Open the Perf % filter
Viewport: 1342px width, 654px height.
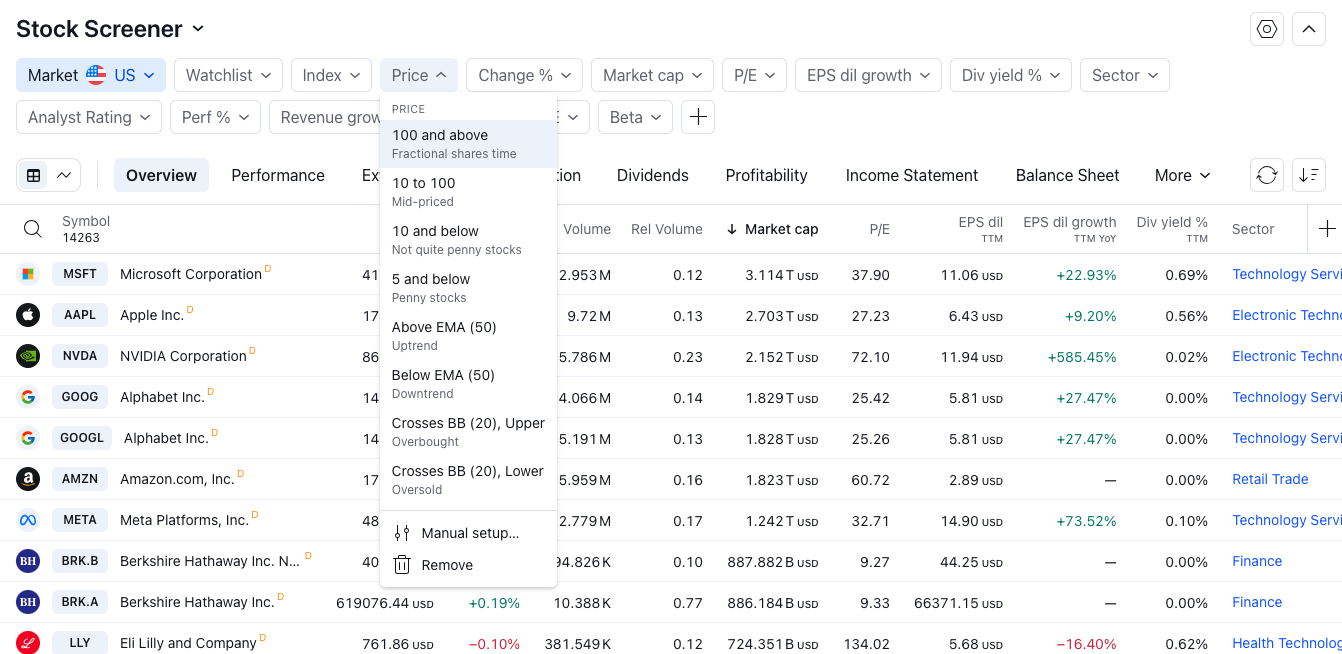point(215,117)
